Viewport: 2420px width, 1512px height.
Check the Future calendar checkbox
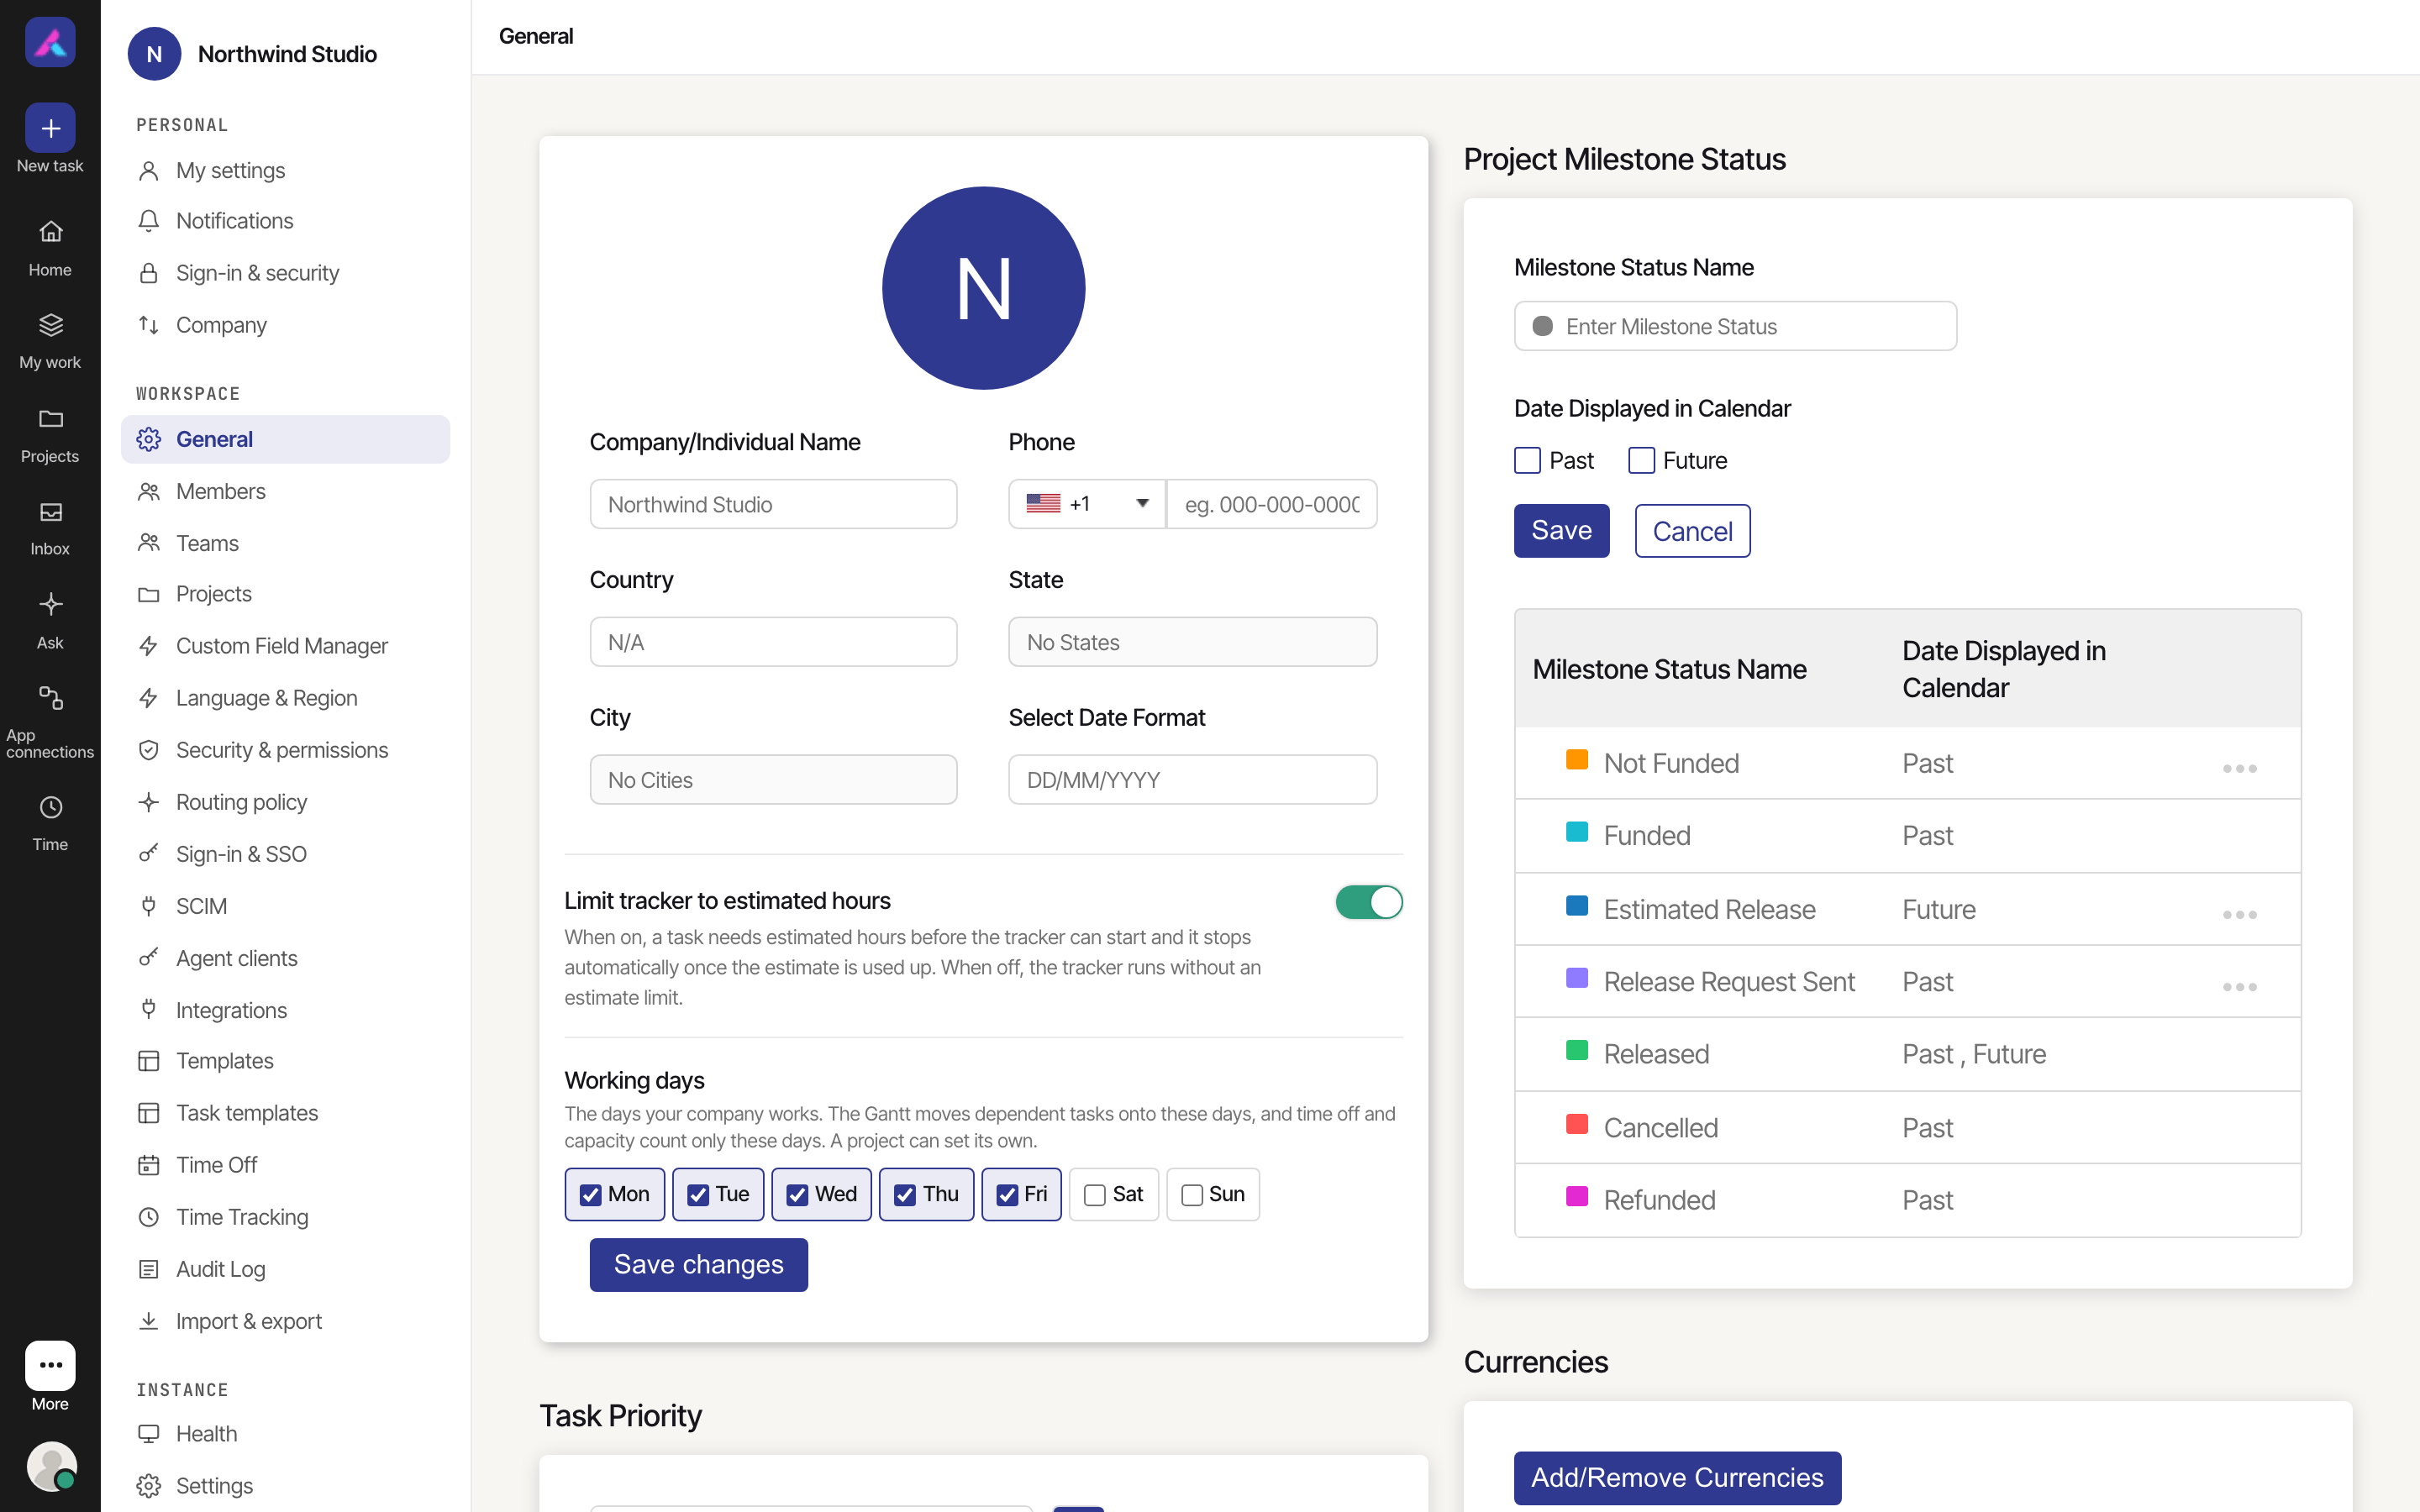coord(1641,460)
